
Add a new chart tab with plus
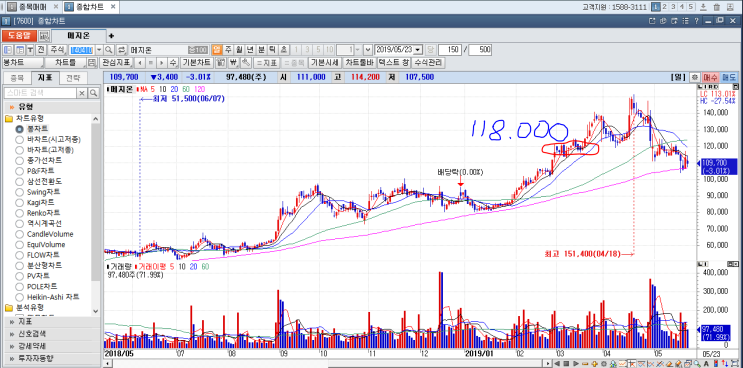pos(111,36)
